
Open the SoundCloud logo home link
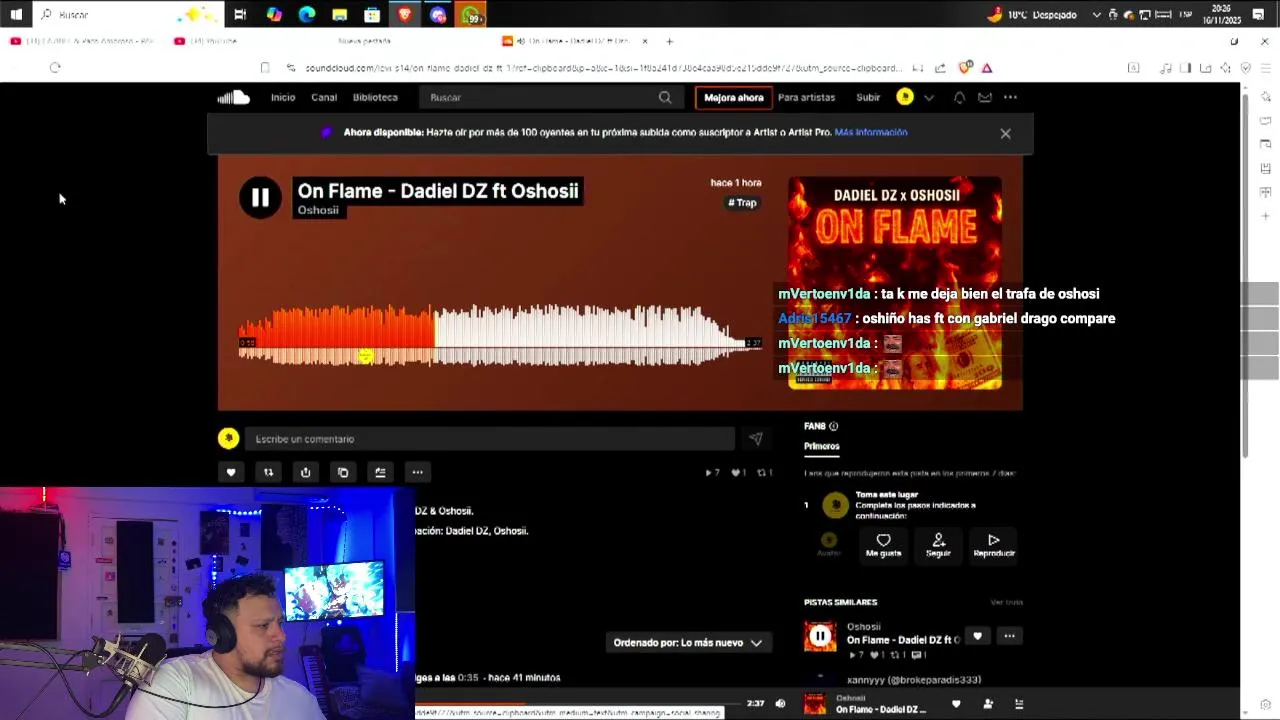coord(234,97)
